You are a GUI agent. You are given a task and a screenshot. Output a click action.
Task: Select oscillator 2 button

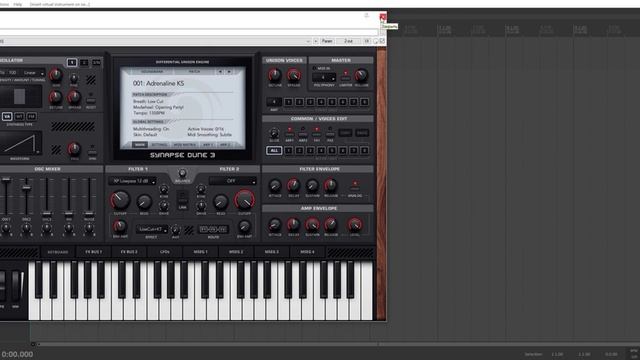click(x=84, y=62)
